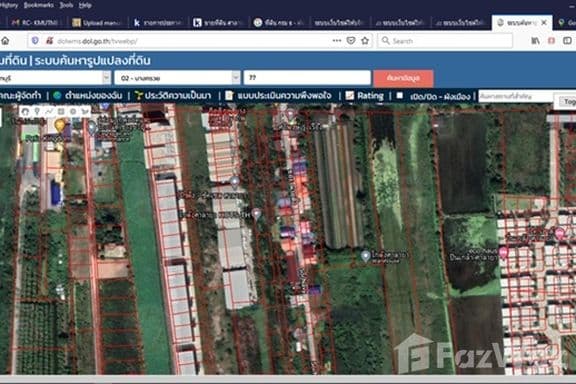Switch to the Google Maps tab on far right
The image size is (576, 384).
(x=565, y=23)
